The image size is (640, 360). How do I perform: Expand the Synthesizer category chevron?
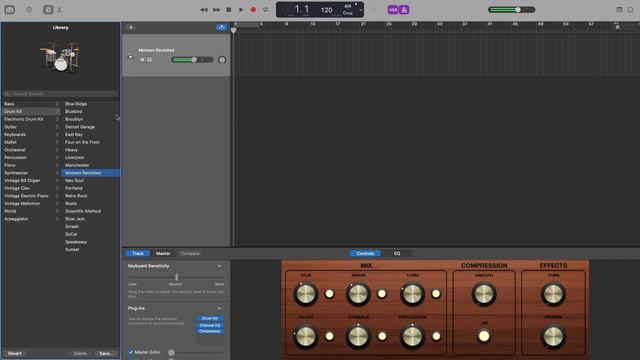[57, 173]
